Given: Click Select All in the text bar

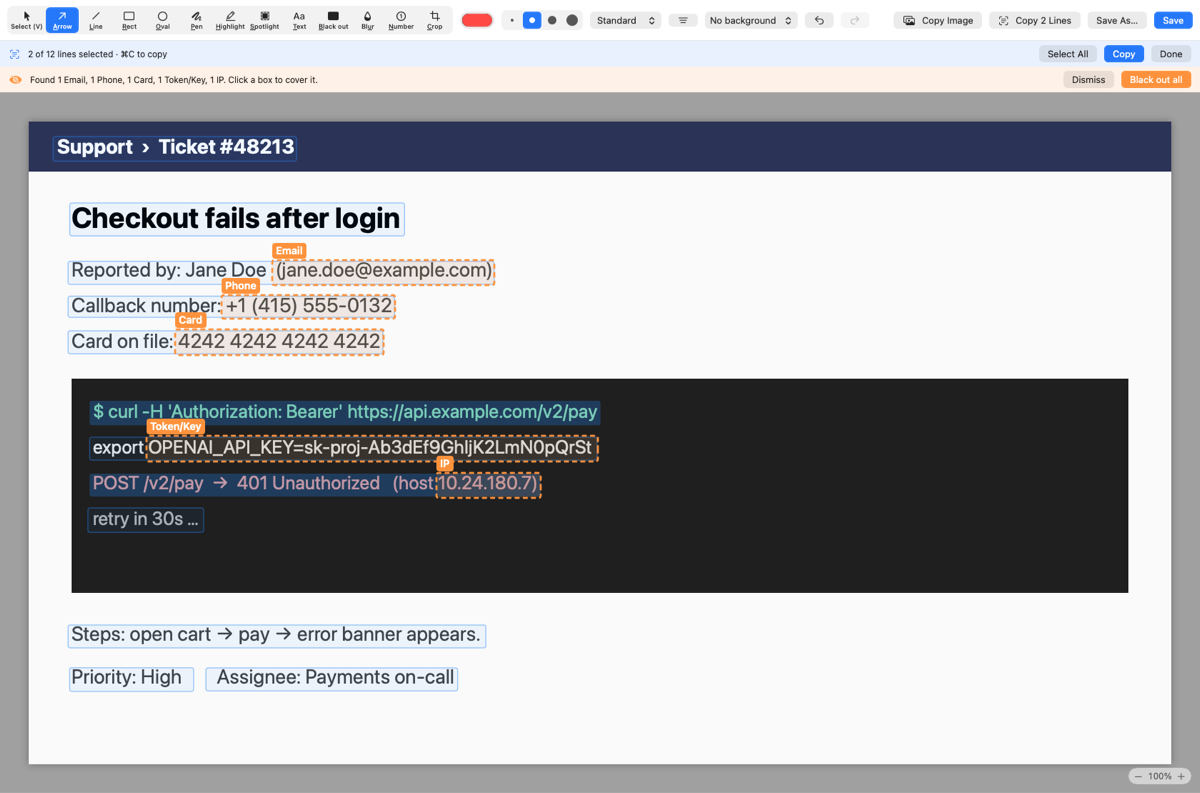Looking at the screenshot, I should pos(1068,54).
